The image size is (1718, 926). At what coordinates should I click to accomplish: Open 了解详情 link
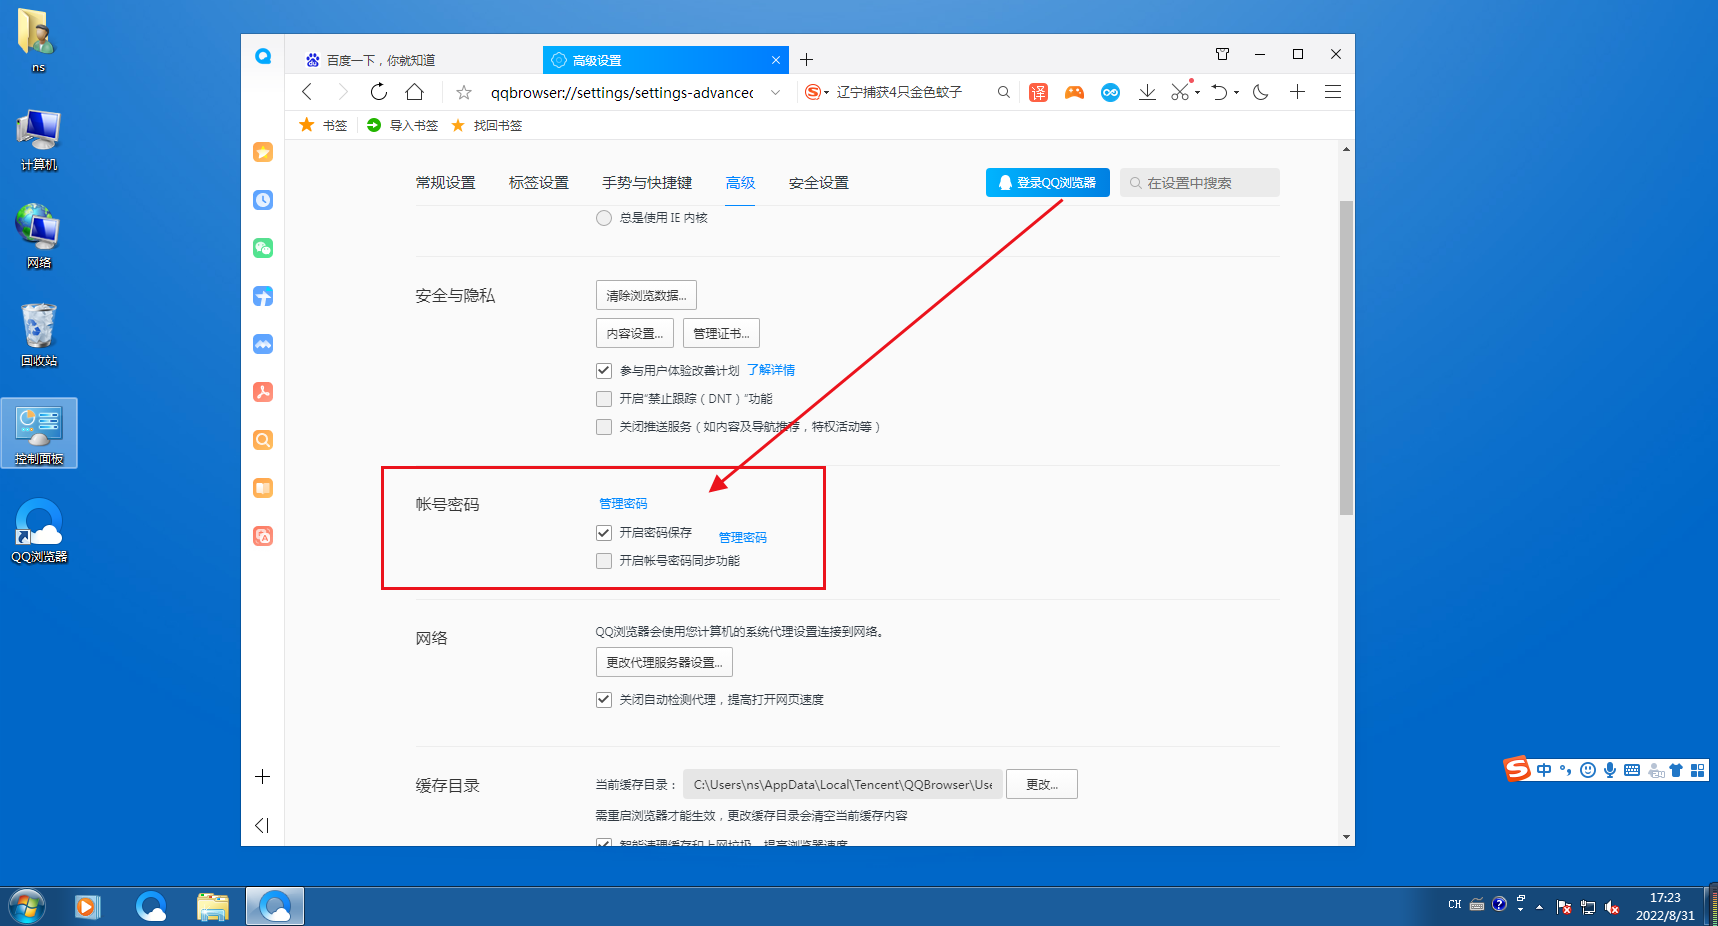[x=771, y=370]
